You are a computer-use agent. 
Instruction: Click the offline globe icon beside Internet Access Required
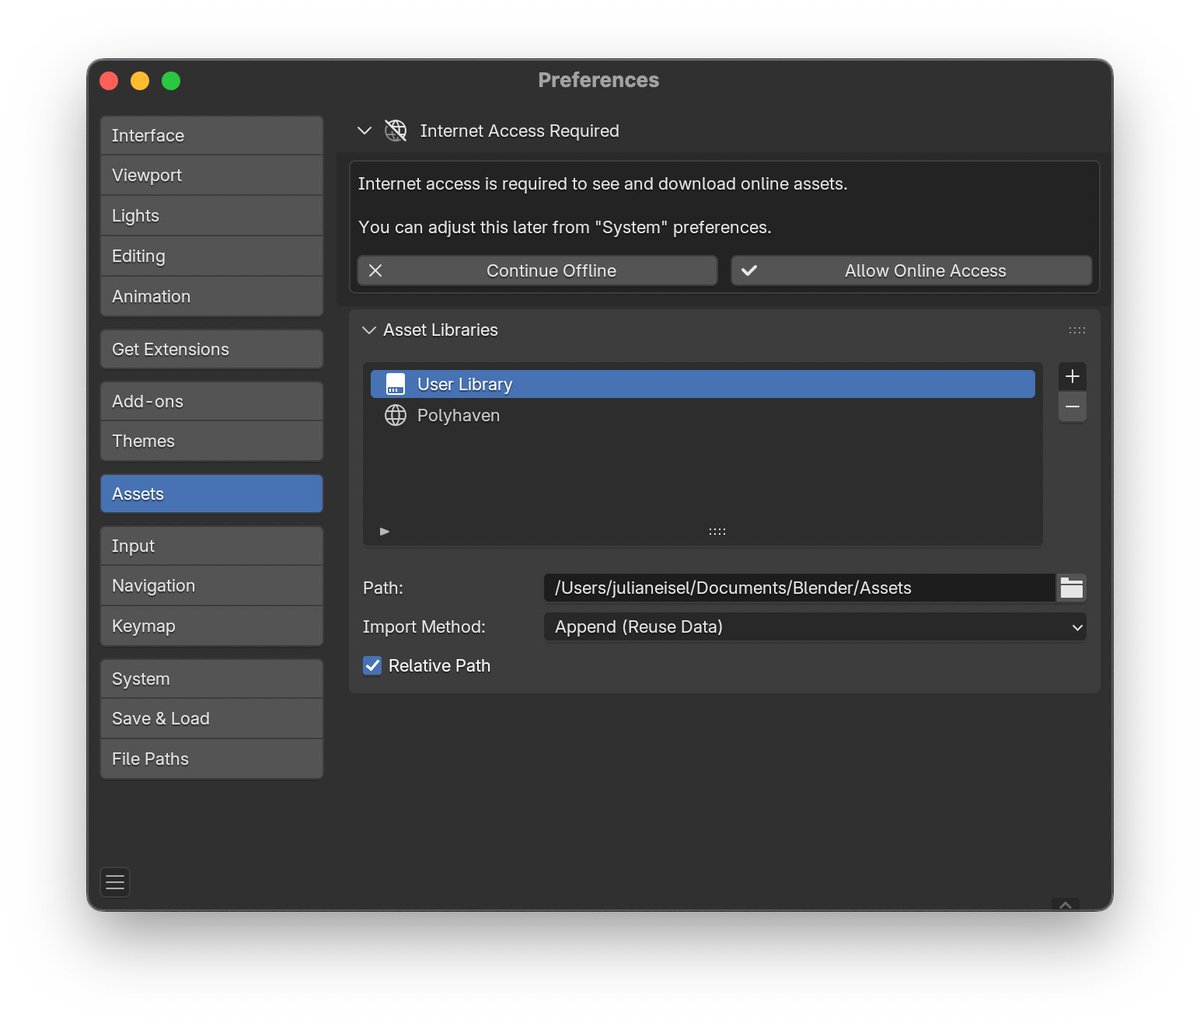(396, 131)
